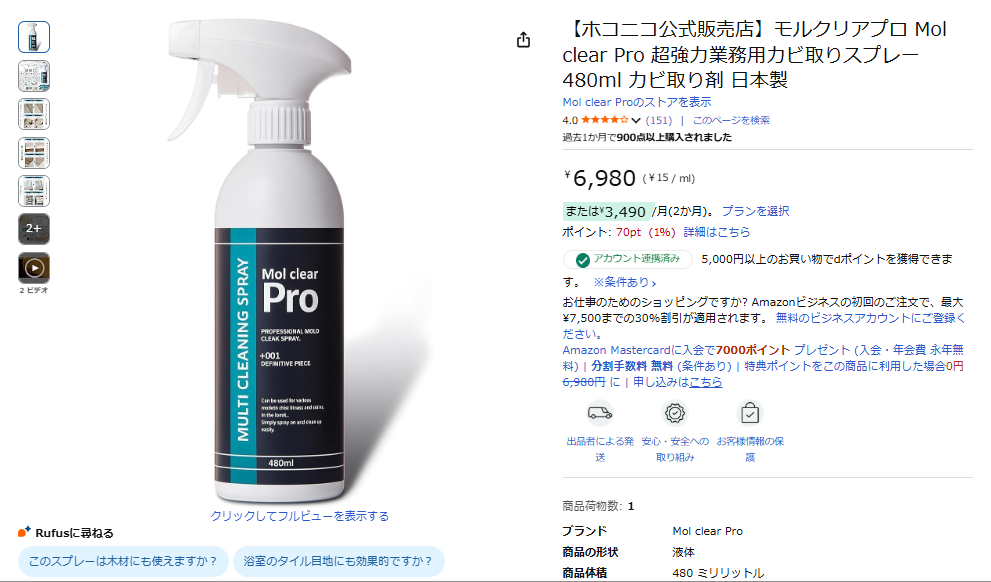Open the video thumbnail with play icon
Screen dimensions: 991x582
pos(34,268)
